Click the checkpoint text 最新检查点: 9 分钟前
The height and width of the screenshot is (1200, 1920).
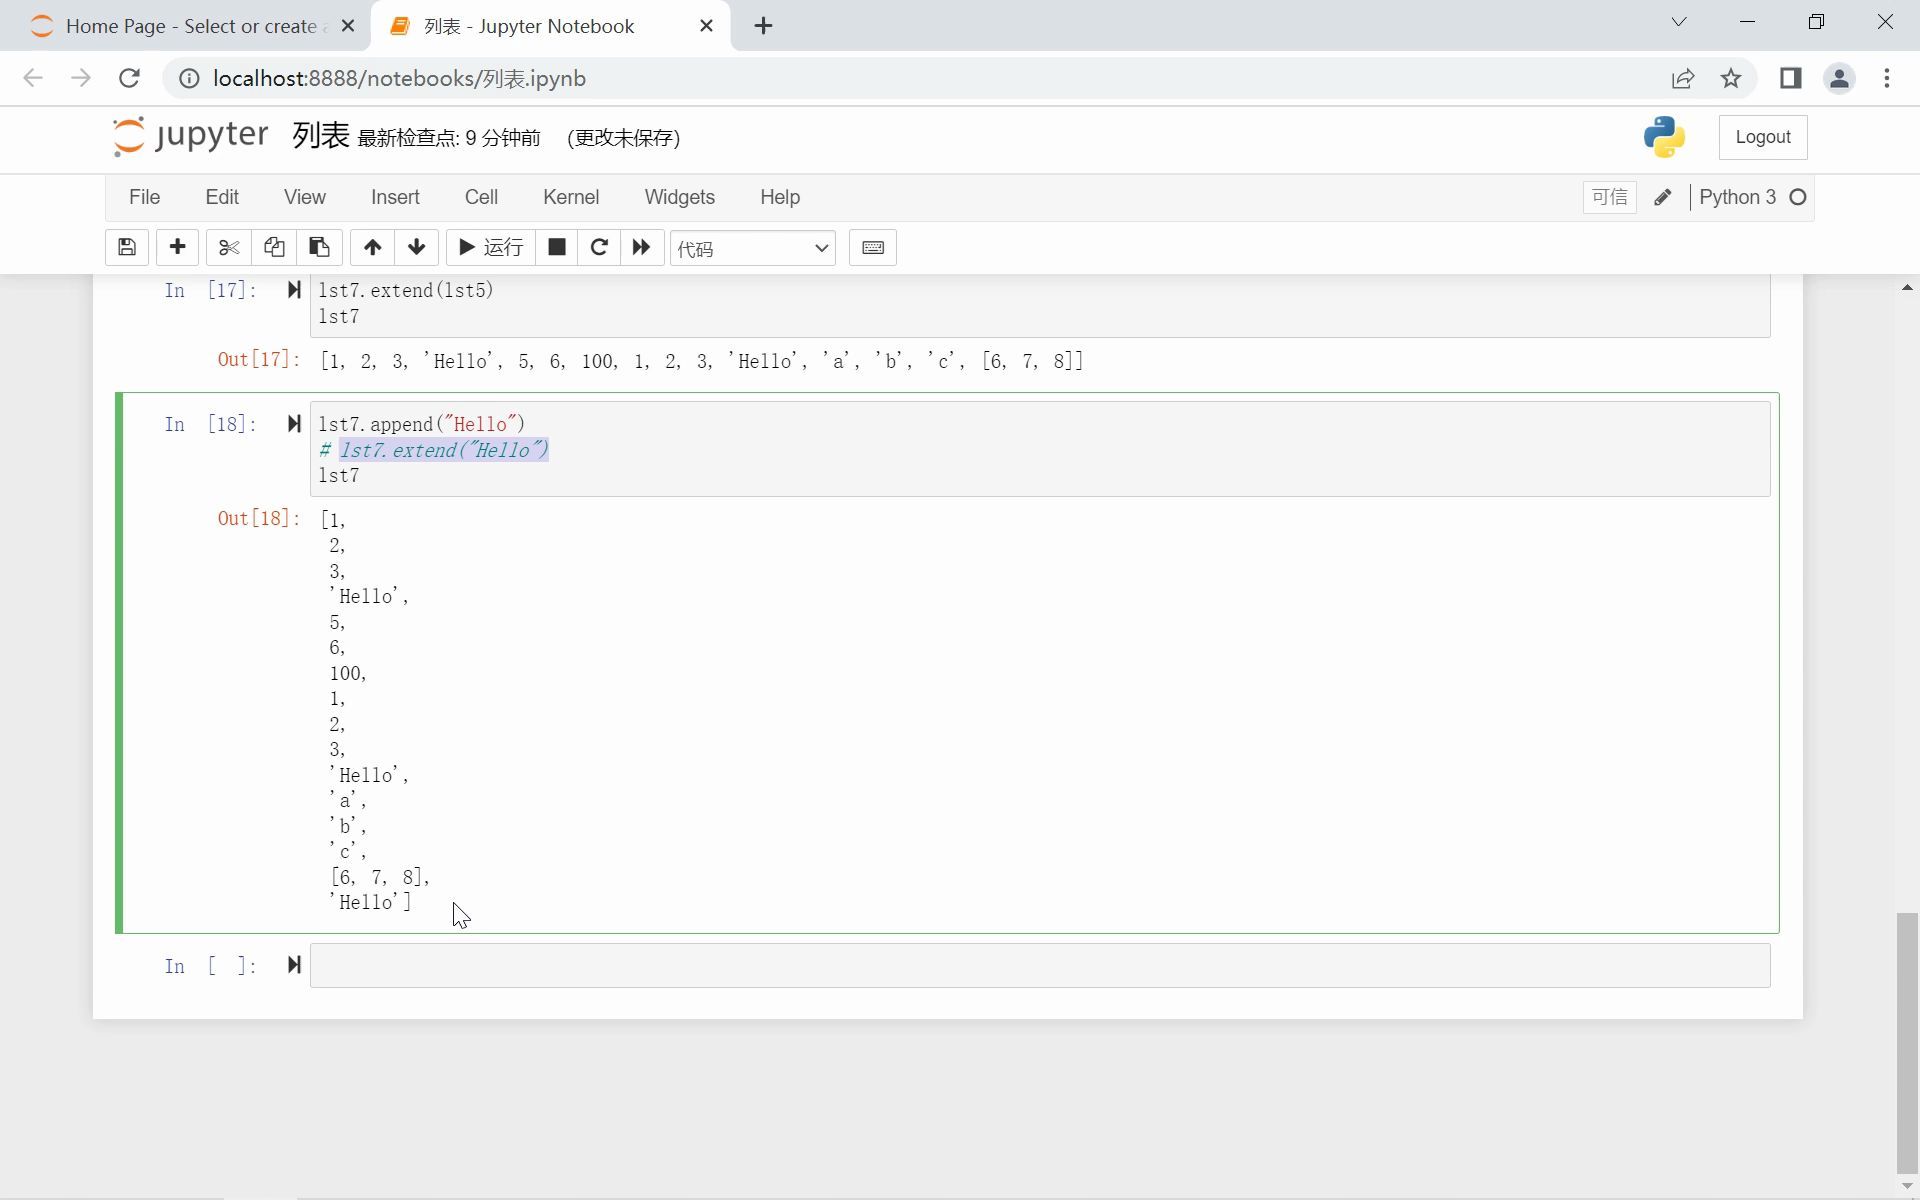449,138
